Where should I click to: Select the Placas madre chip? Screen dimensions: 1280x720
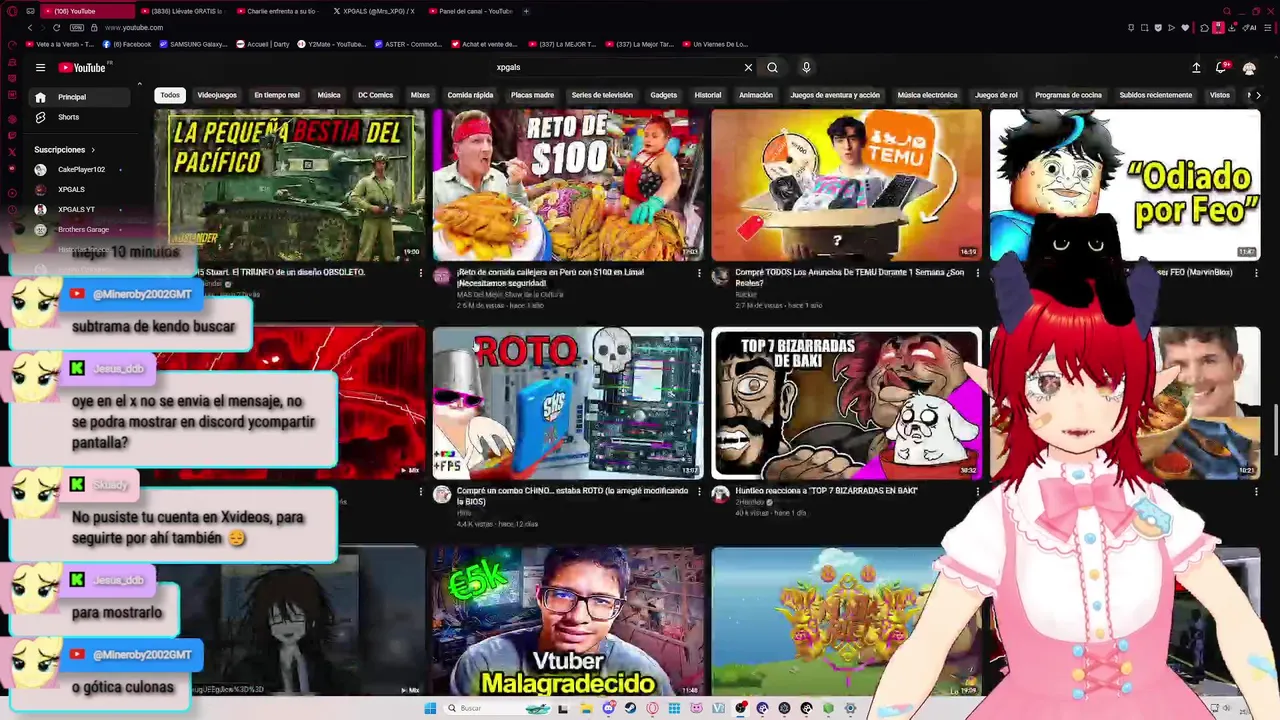[532, 95]
